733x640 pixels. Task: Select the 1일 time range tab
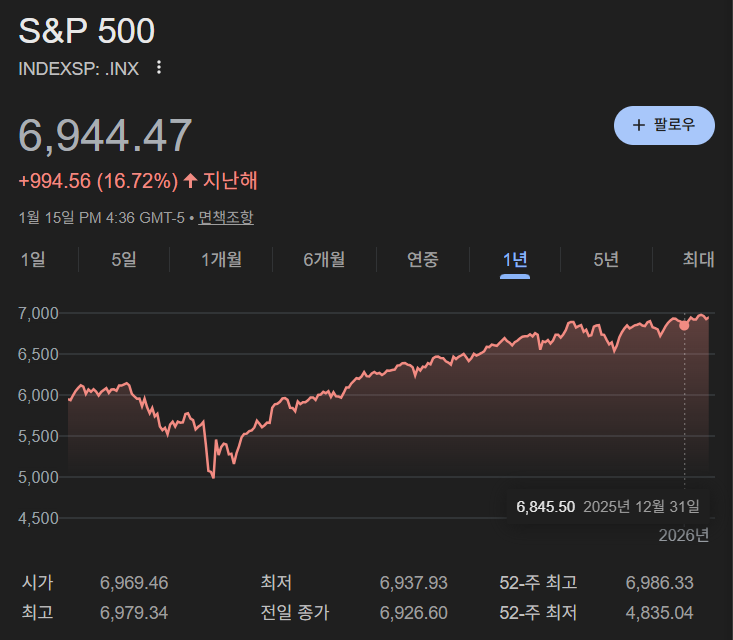(x=33, y=260)
